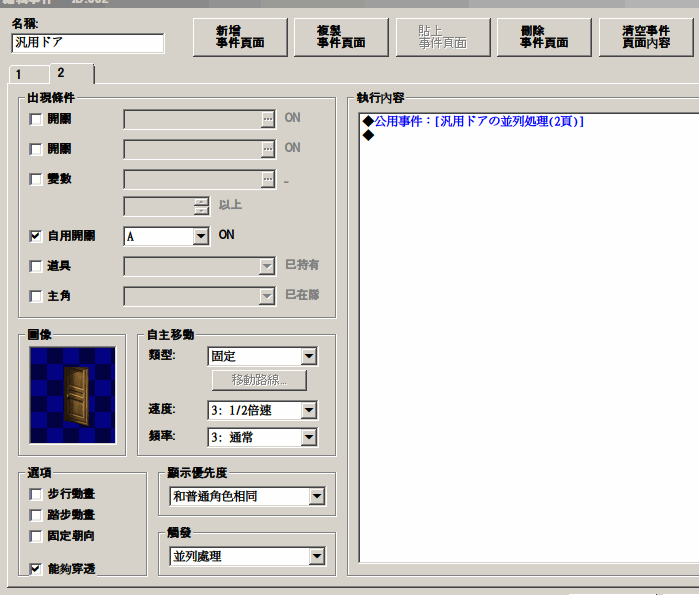Viewport: 699px width, 595px height.
Task: Click the door image thumbnail
Action: point(72,395)
